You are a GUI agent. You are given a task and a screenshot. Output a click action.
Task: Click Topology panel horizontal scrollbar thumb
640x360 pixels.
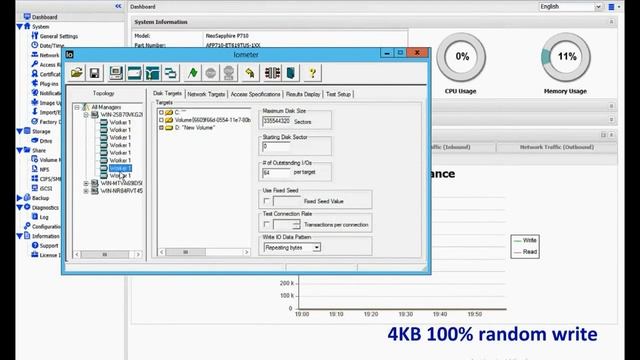click(x=104, y=254)
